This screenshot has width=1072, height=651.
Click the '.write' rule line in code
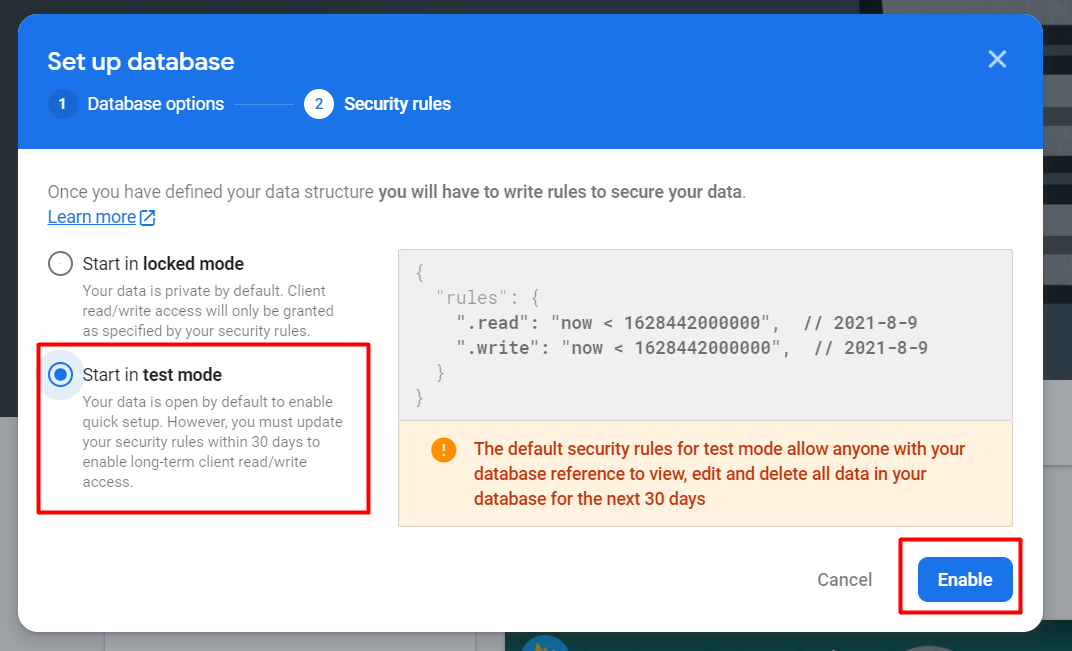pyautogui.click(x=691, y=348)
